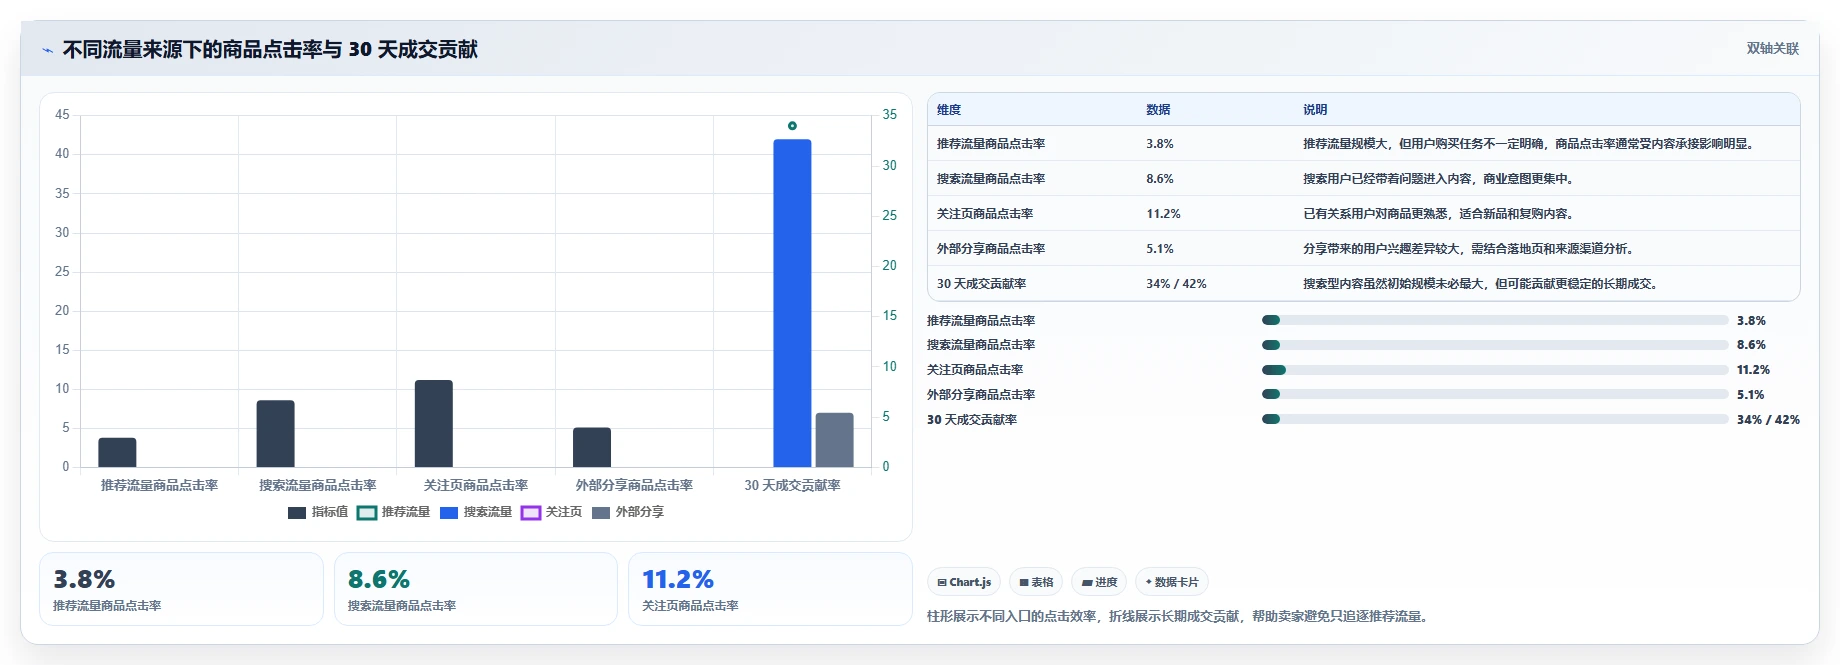Click x-axis label 推荐流量商品点击率
The image size is (1840, 665).
coord(159,485)
